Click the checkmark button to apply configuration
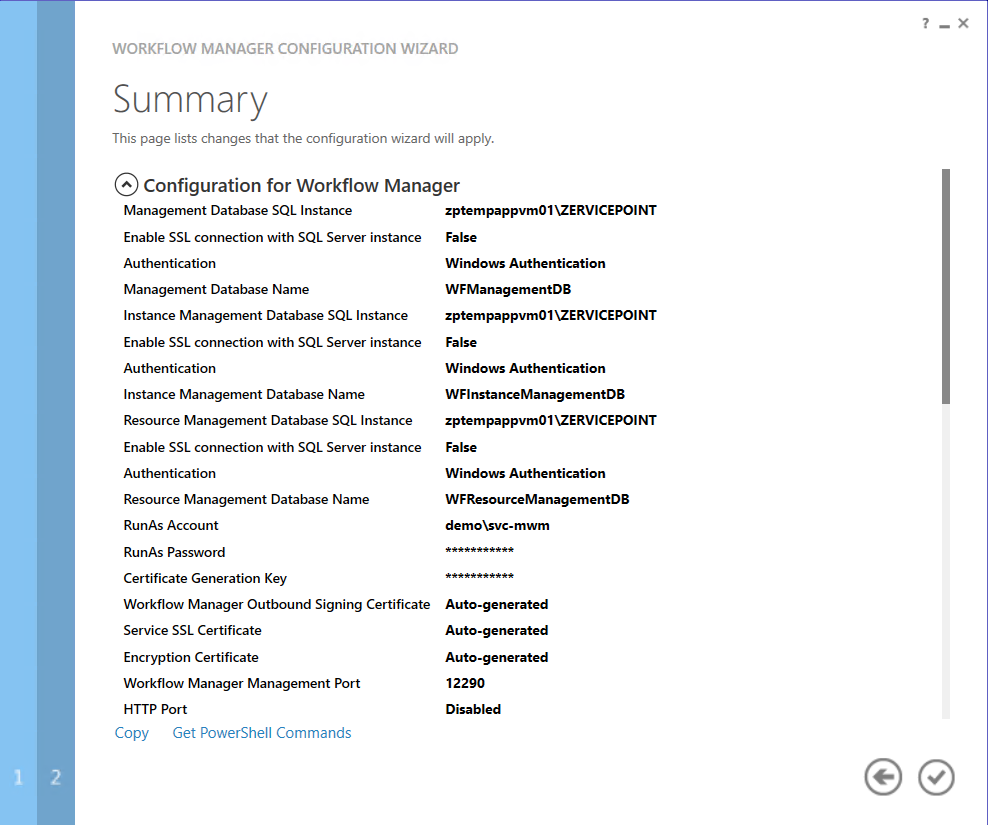The image size is (988, 825). click(x=937, y=777)
